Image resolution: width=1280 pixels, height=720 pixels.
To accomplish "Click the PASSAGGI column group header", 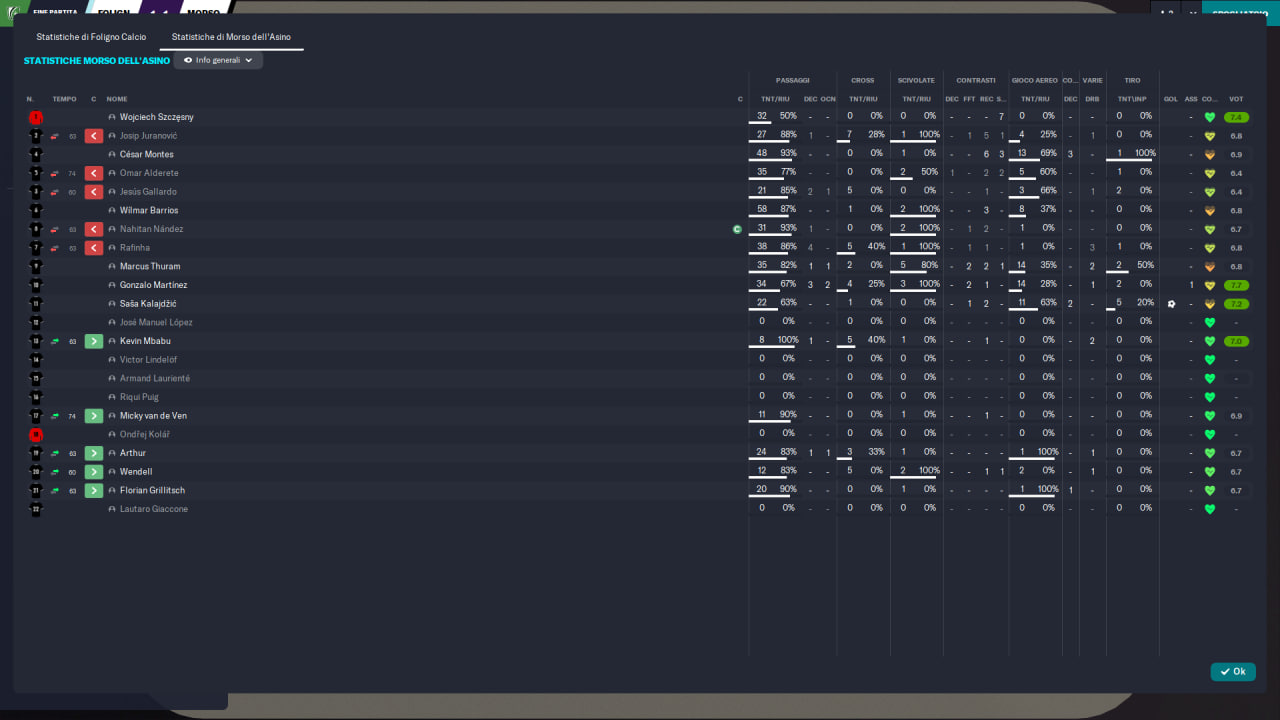I will (793, 80).
